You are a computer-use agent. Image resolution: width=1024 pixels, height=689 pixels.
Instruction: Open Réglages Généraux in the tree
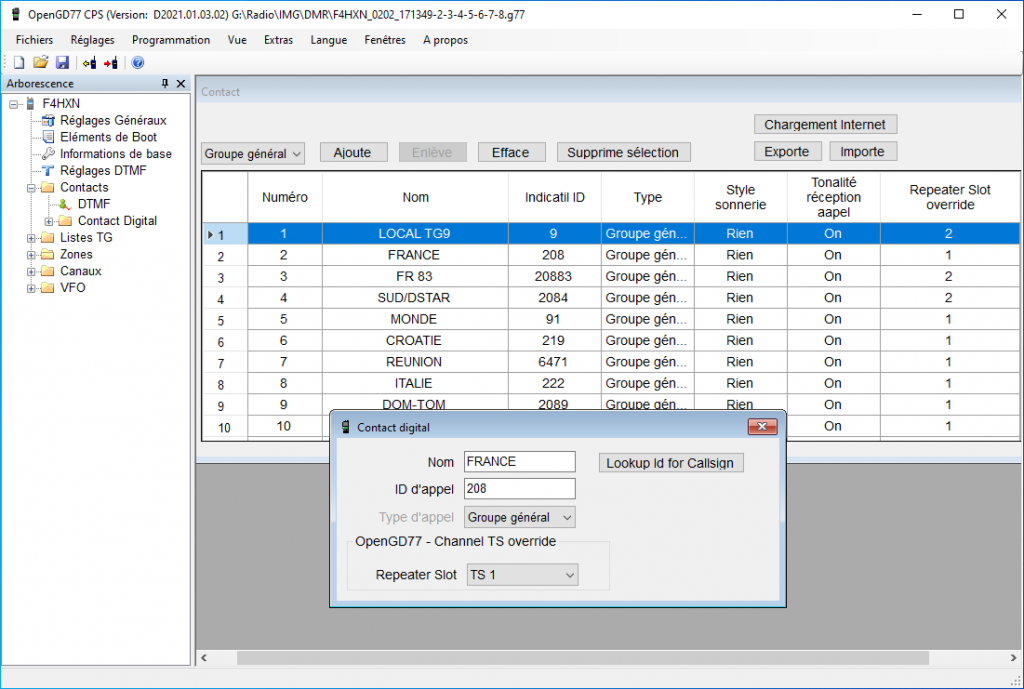click(113, 120)
